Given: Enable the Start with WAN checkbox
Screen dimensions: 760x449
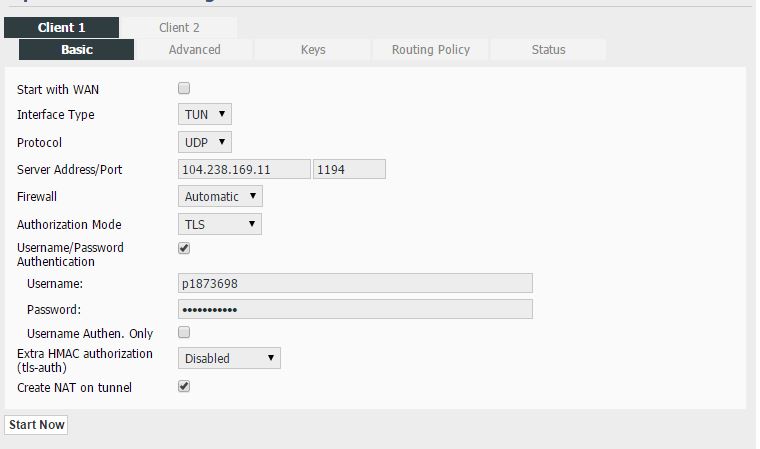Looking at the screenshot, I should tap(184, 88).
